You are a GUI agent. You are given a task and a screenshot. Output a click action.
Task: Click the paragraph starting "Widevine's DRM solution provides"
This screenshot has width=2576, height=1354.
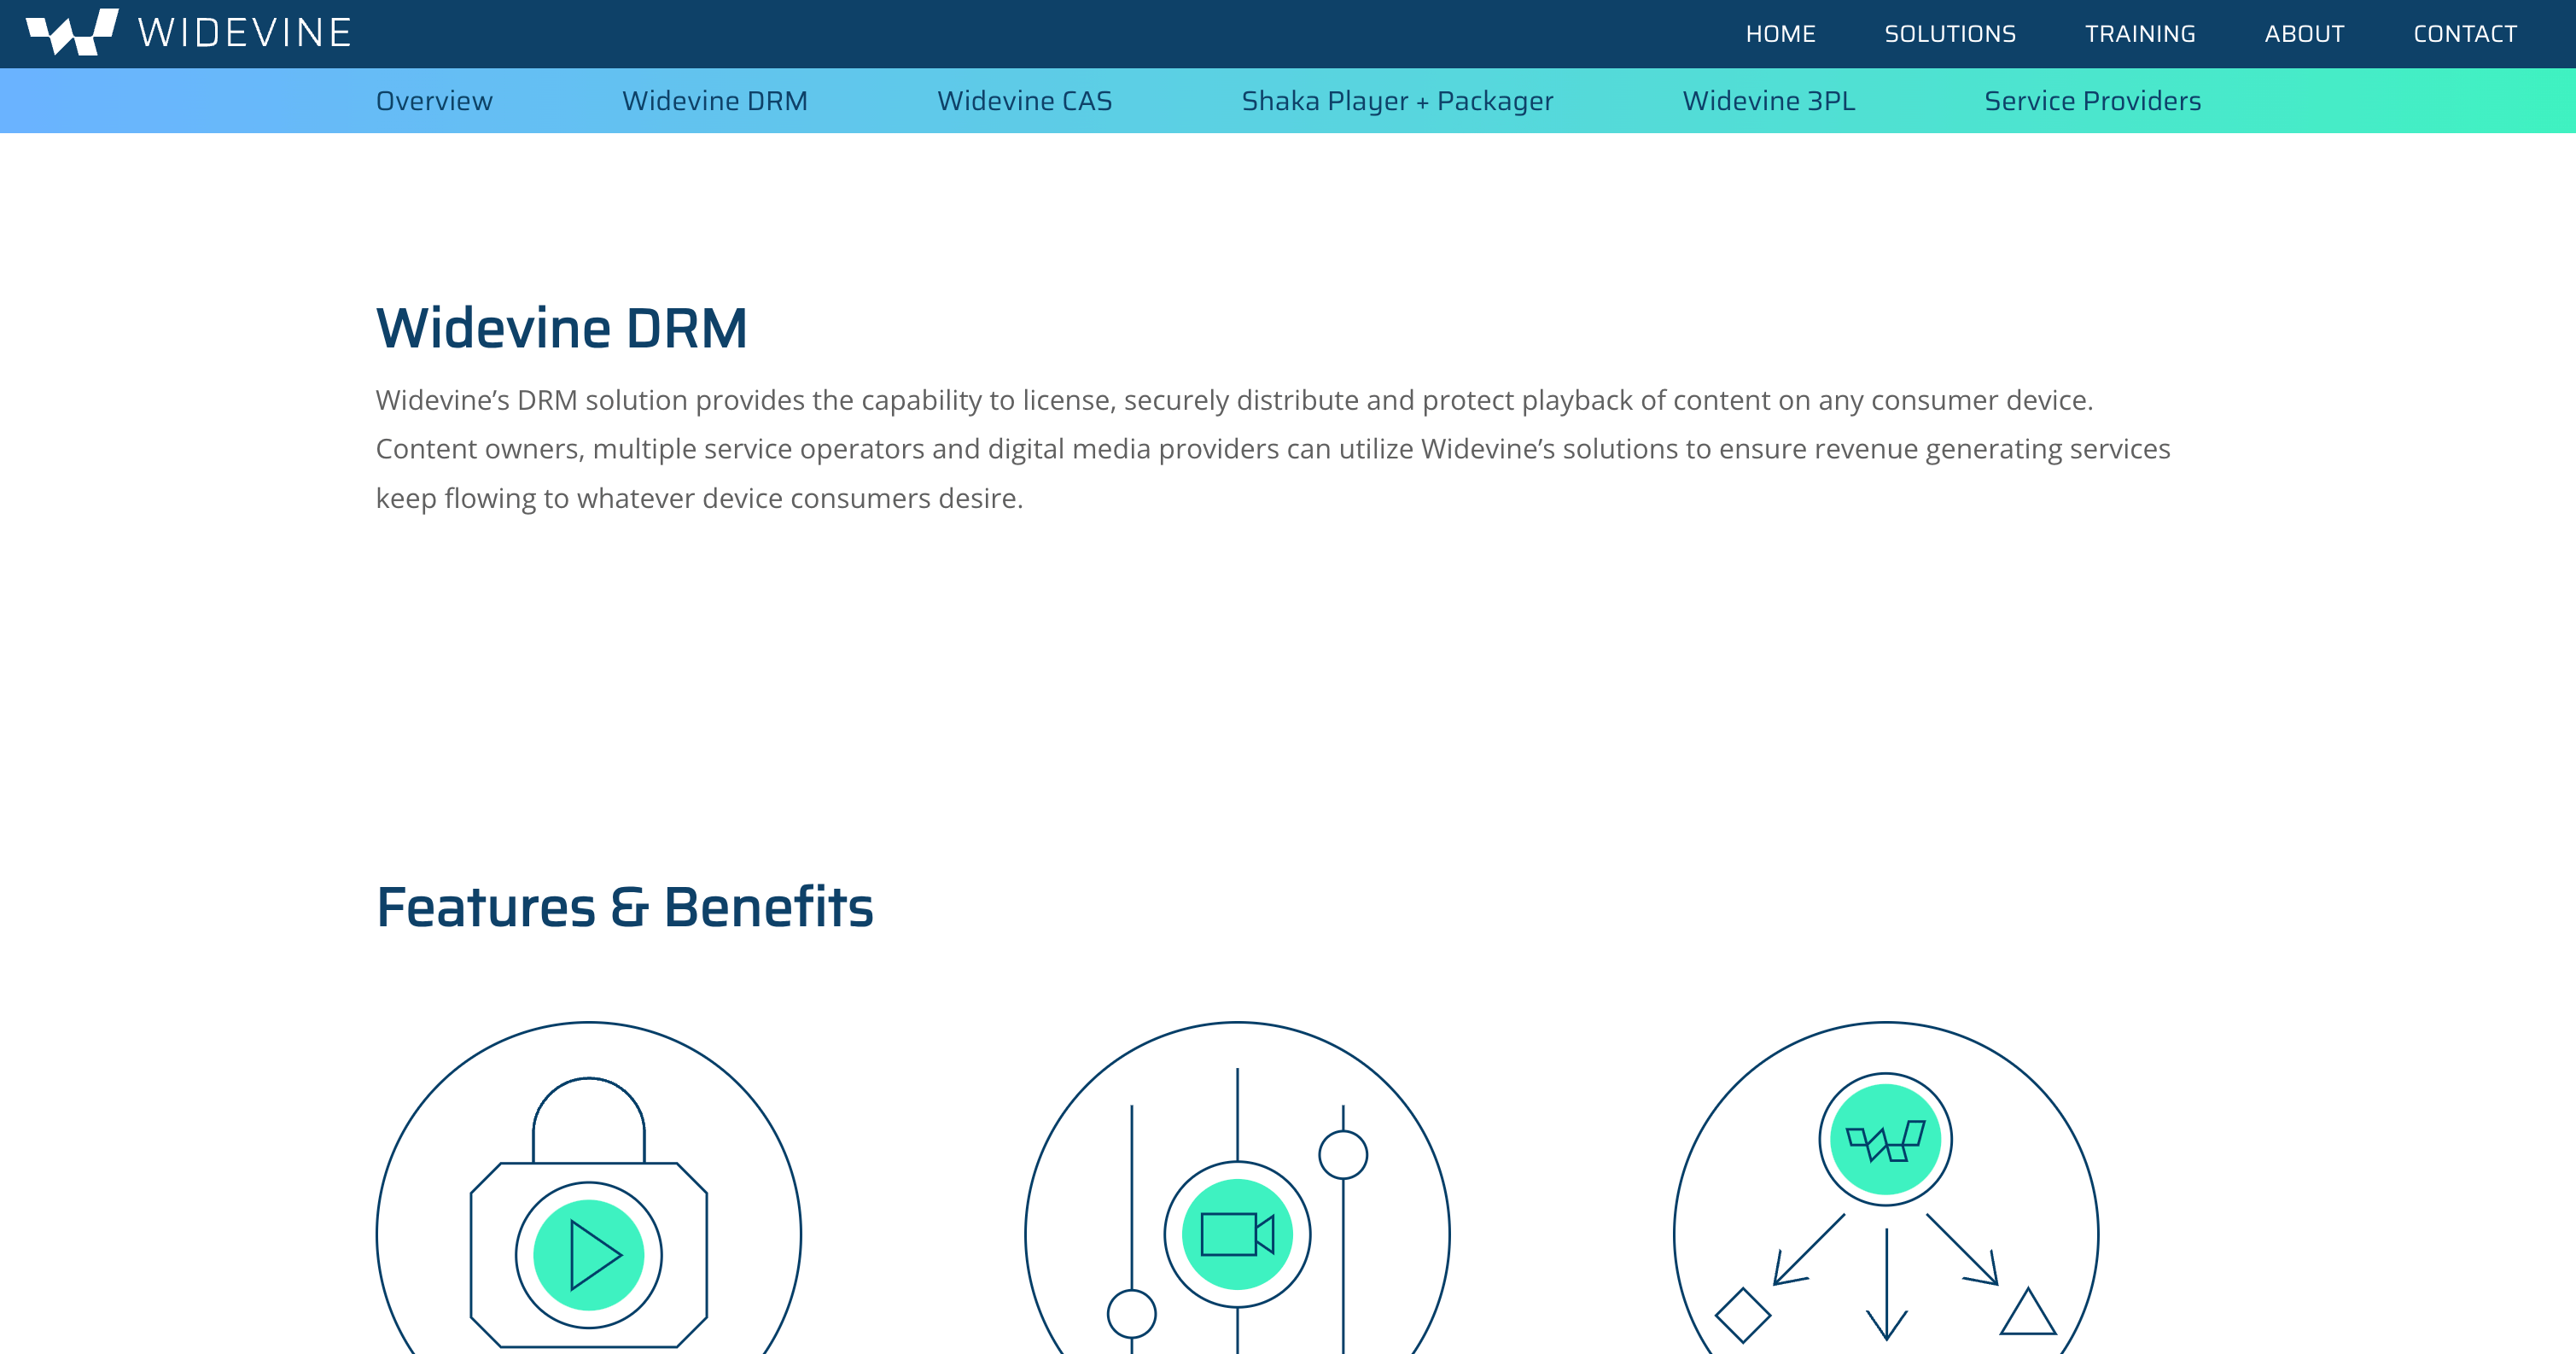click(1273, 449)
